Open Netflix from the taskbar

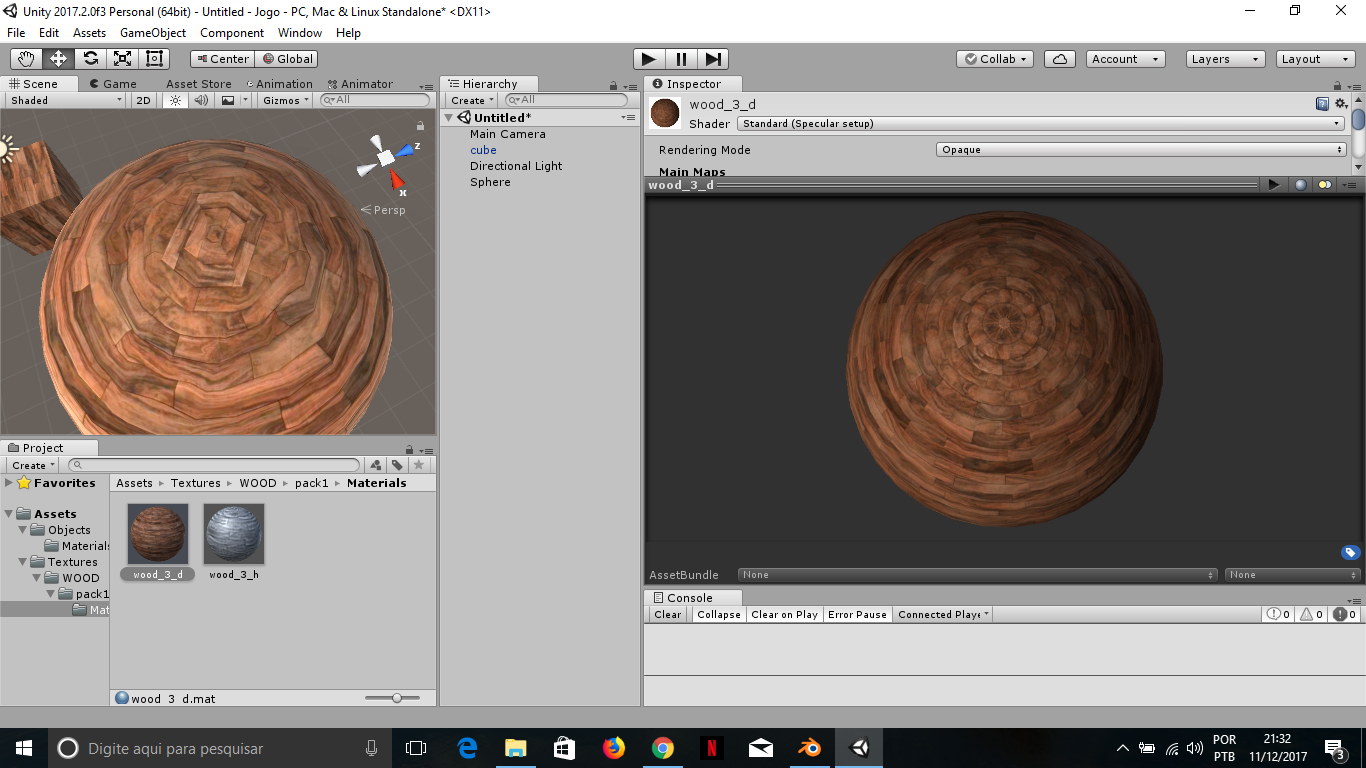pos(711,748)
